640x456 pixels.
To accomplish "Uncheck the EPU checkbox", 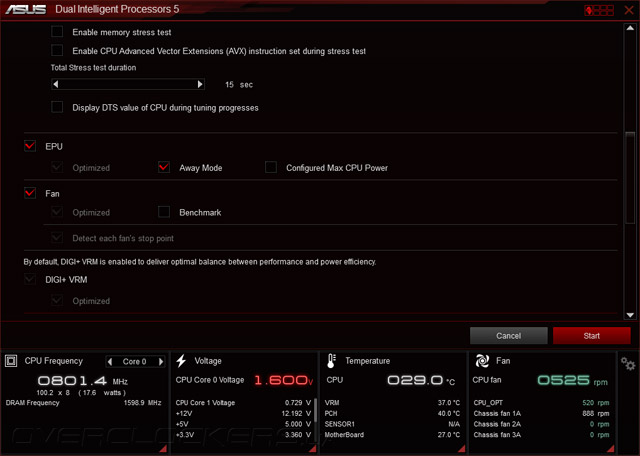I will [30, 146].
